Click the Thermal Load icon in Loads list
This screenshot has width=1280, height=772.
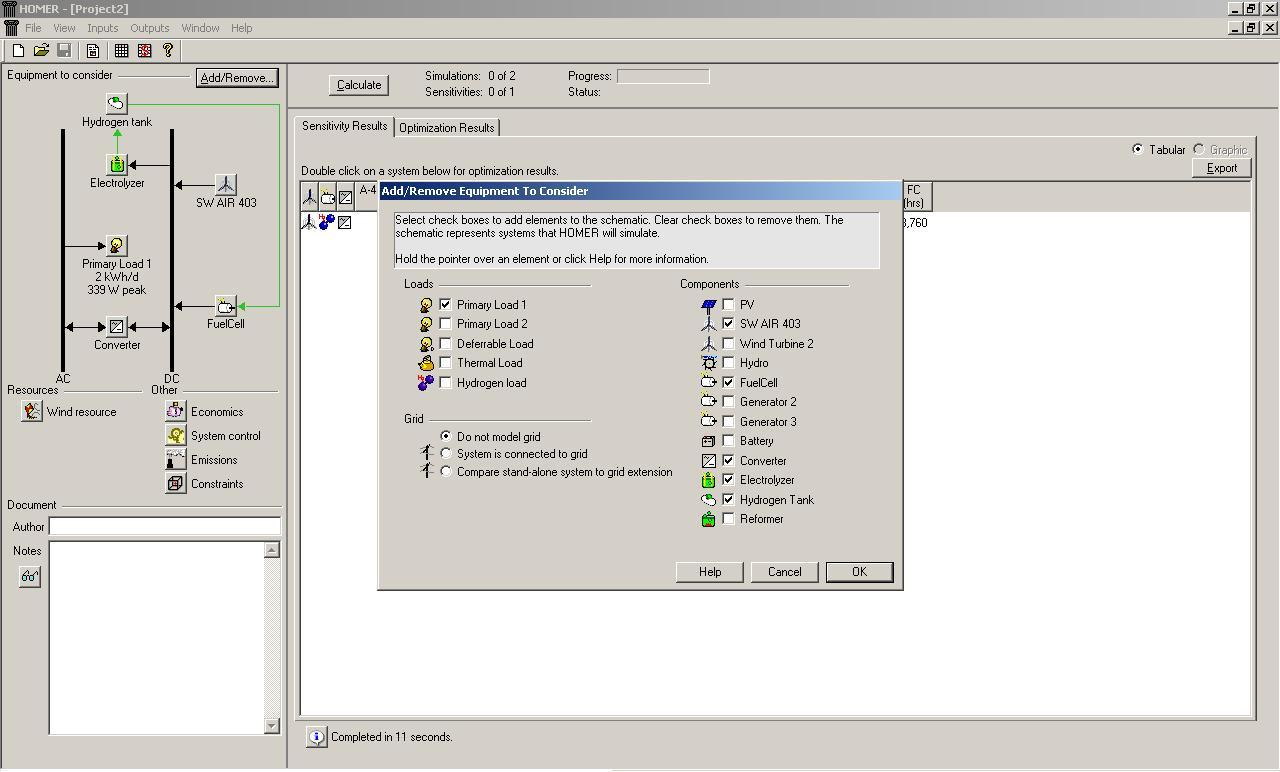click(426, 363)
